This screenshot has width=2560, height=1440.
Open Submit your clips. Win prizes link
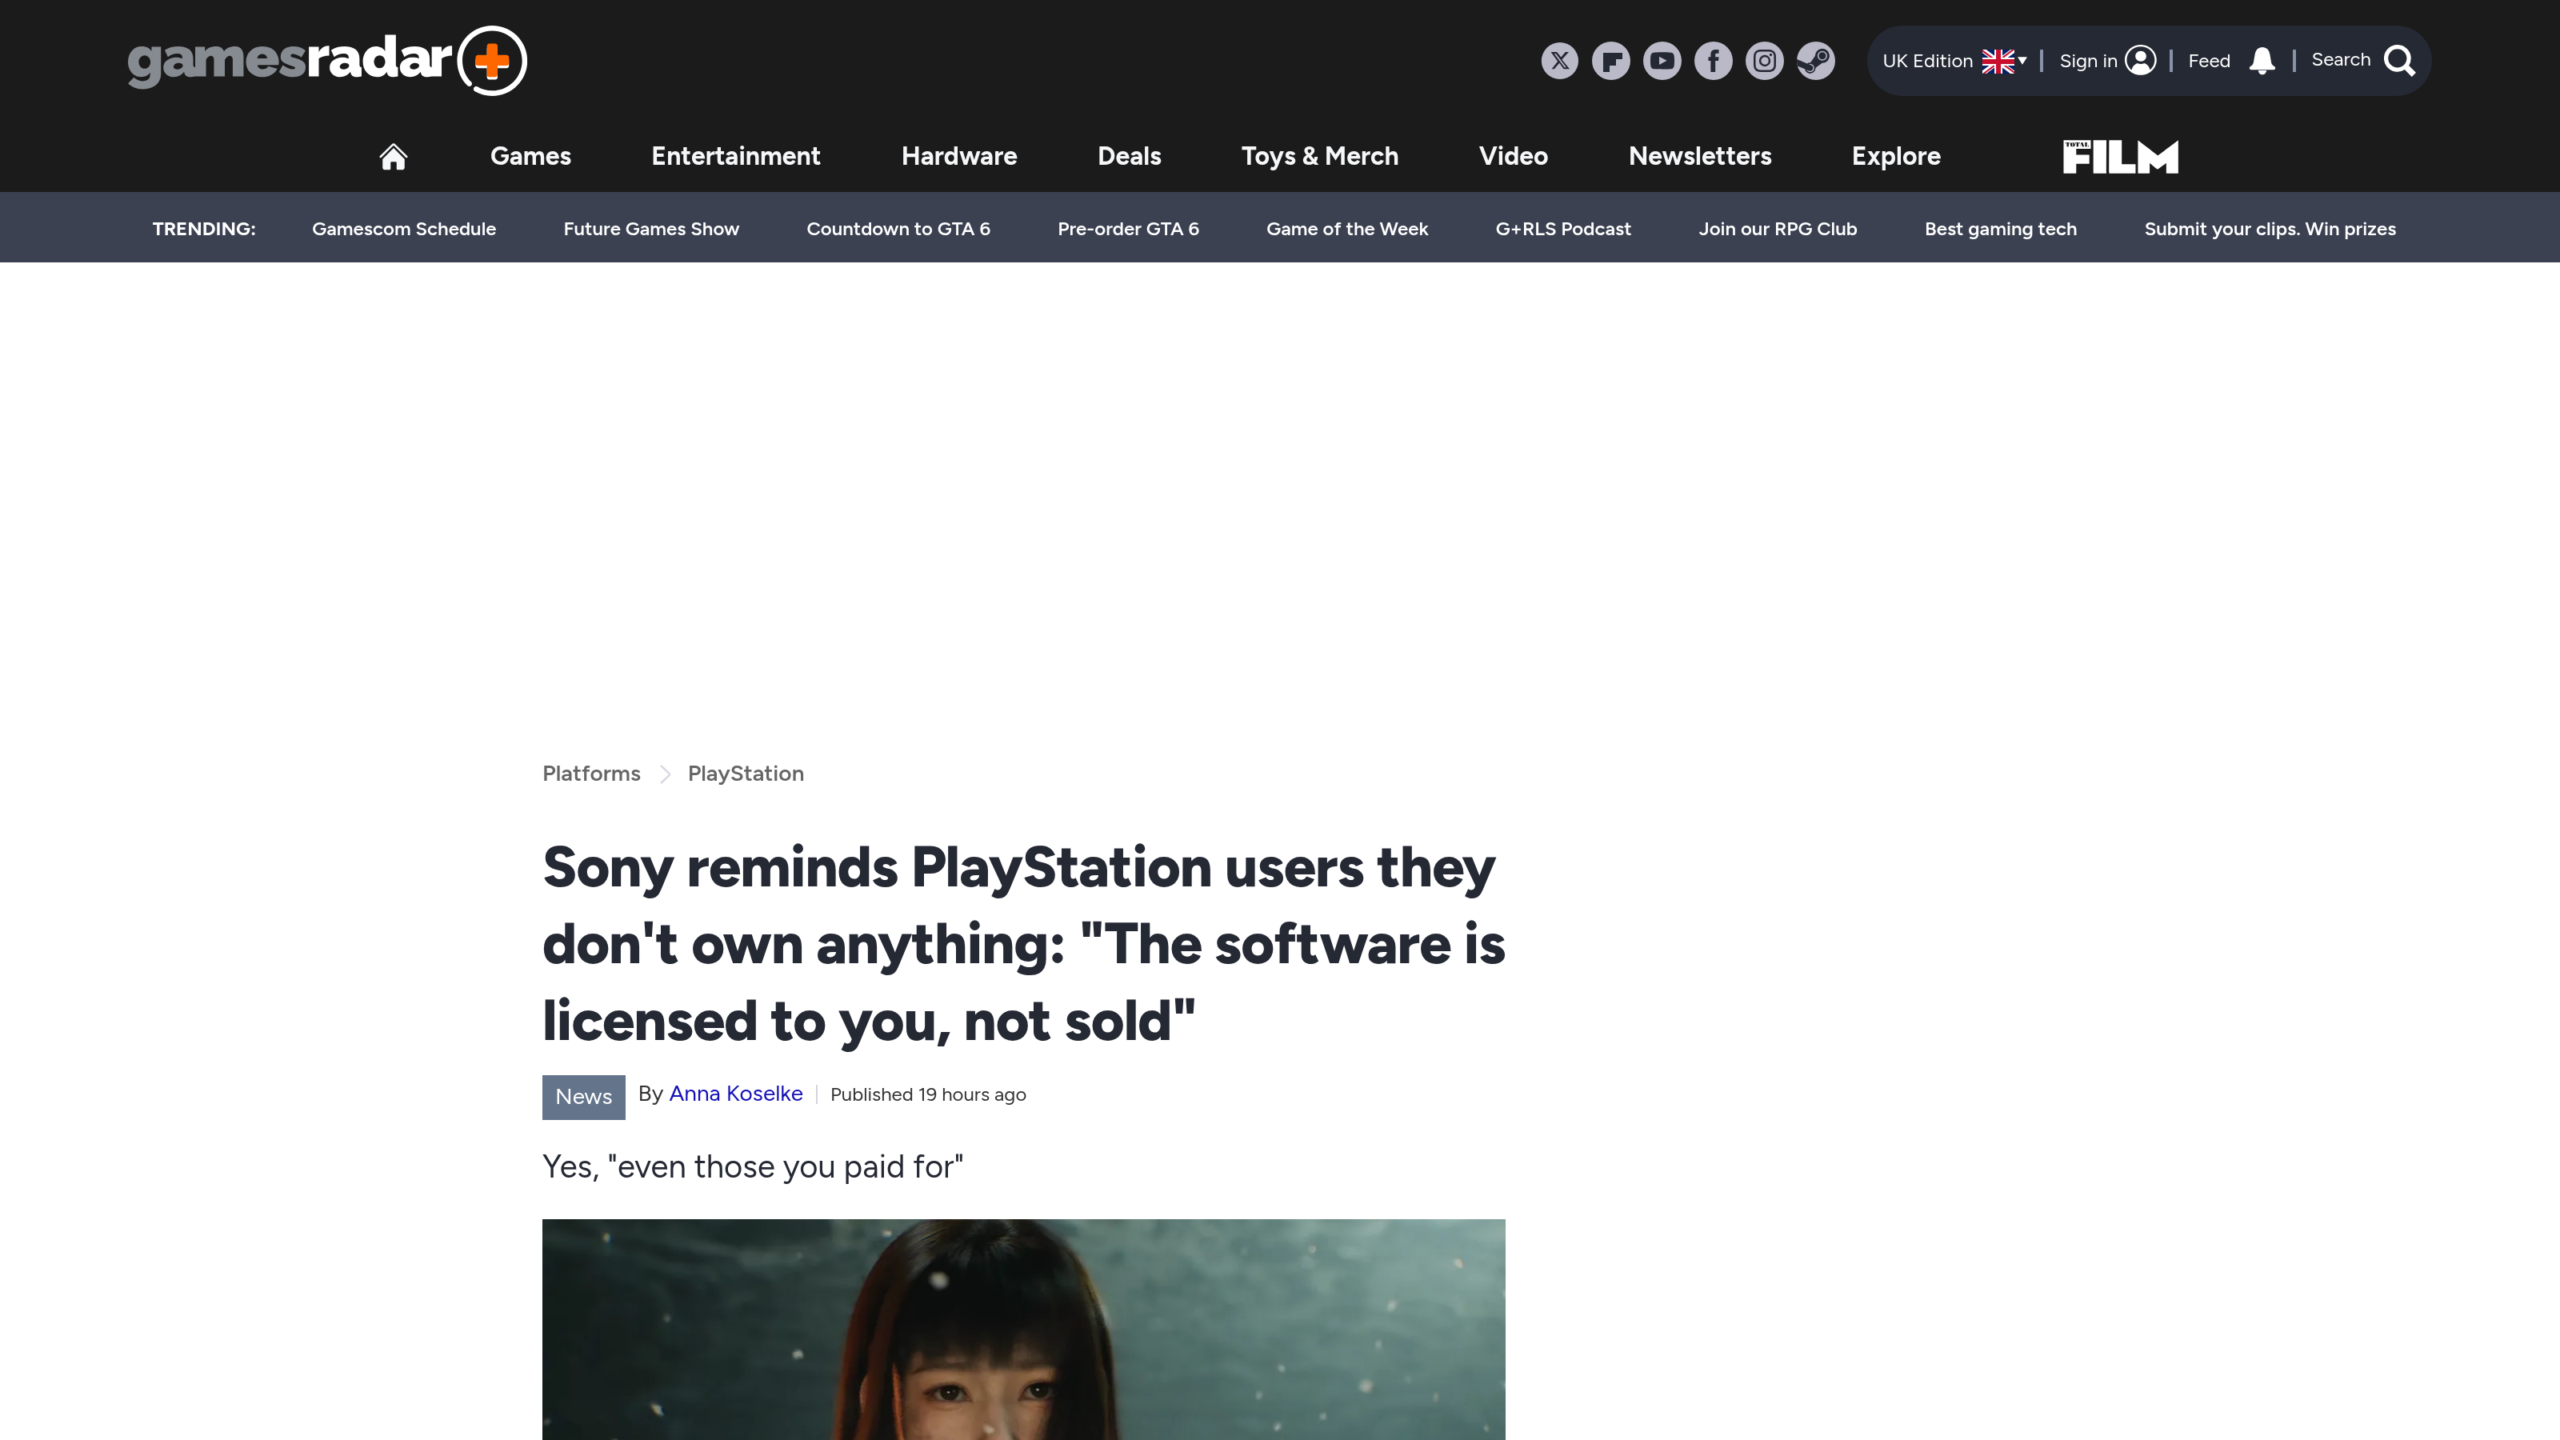(2270, 229)
